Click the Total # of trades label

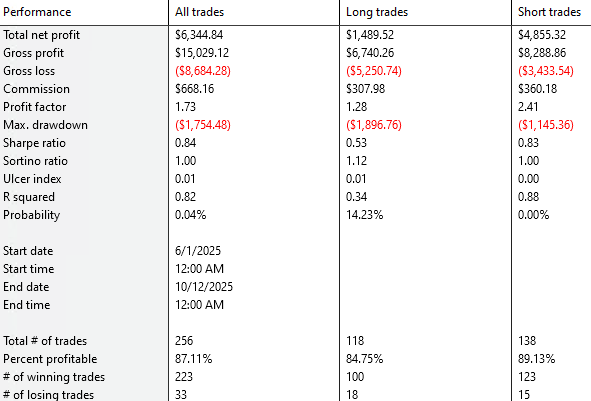(45, 341)
